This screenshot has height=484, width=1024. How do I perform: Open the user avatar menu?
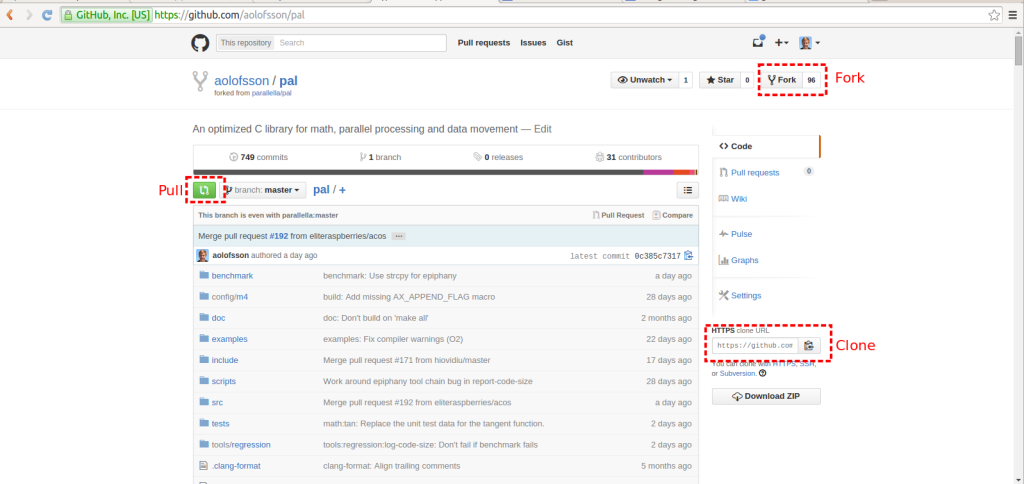(809, 43)
